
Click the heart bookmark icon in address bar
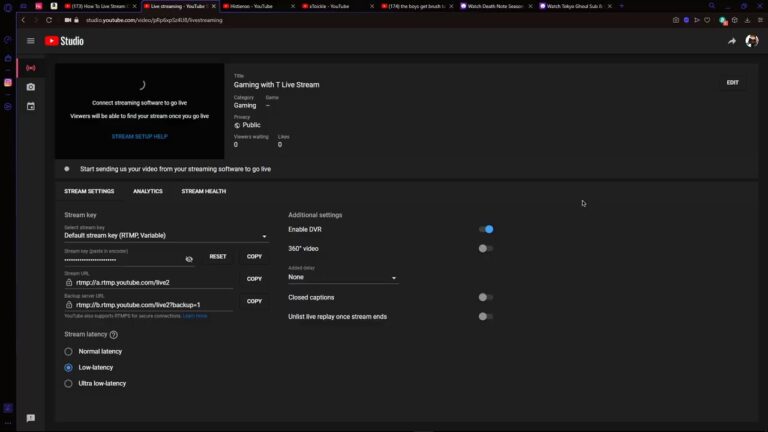(707, 20)
